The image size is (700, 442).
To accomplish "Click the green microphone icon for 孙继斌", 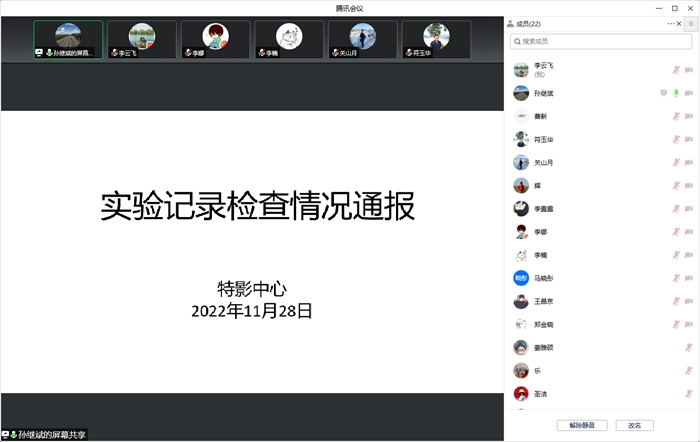I will [676, 93].
